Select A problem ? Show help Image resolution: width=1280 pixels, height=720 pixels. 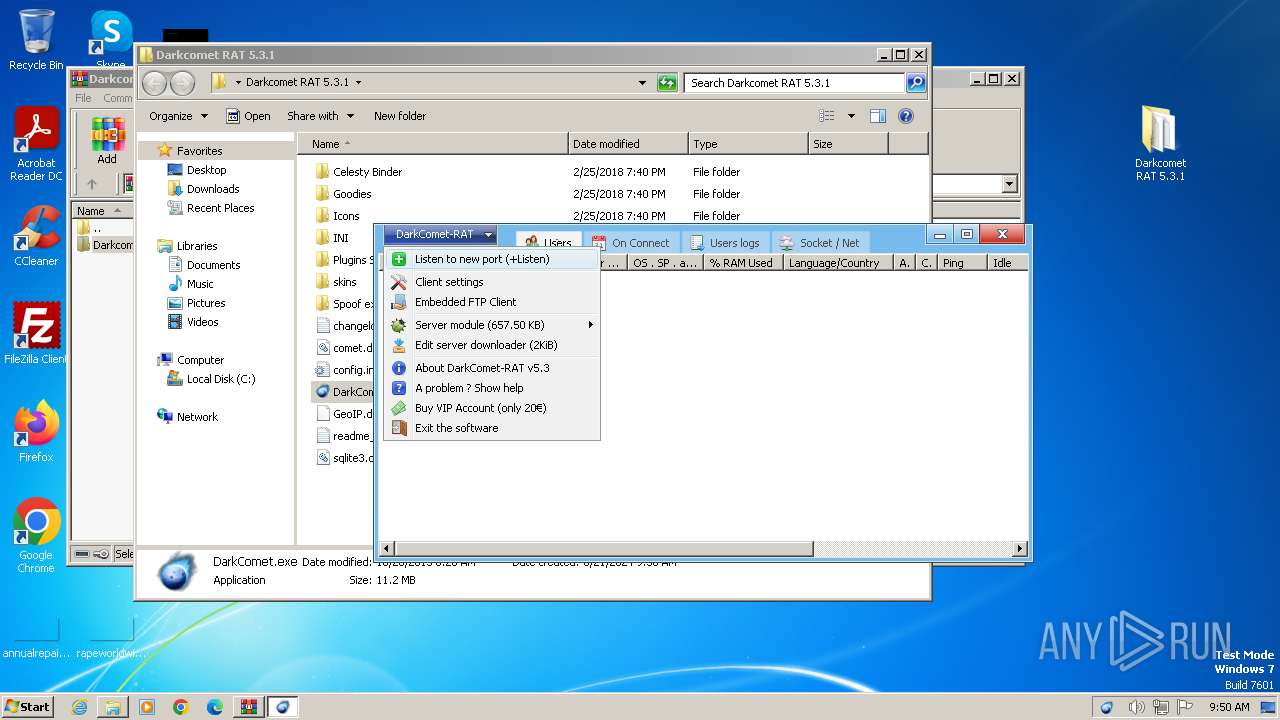click(x=491, y=388)
